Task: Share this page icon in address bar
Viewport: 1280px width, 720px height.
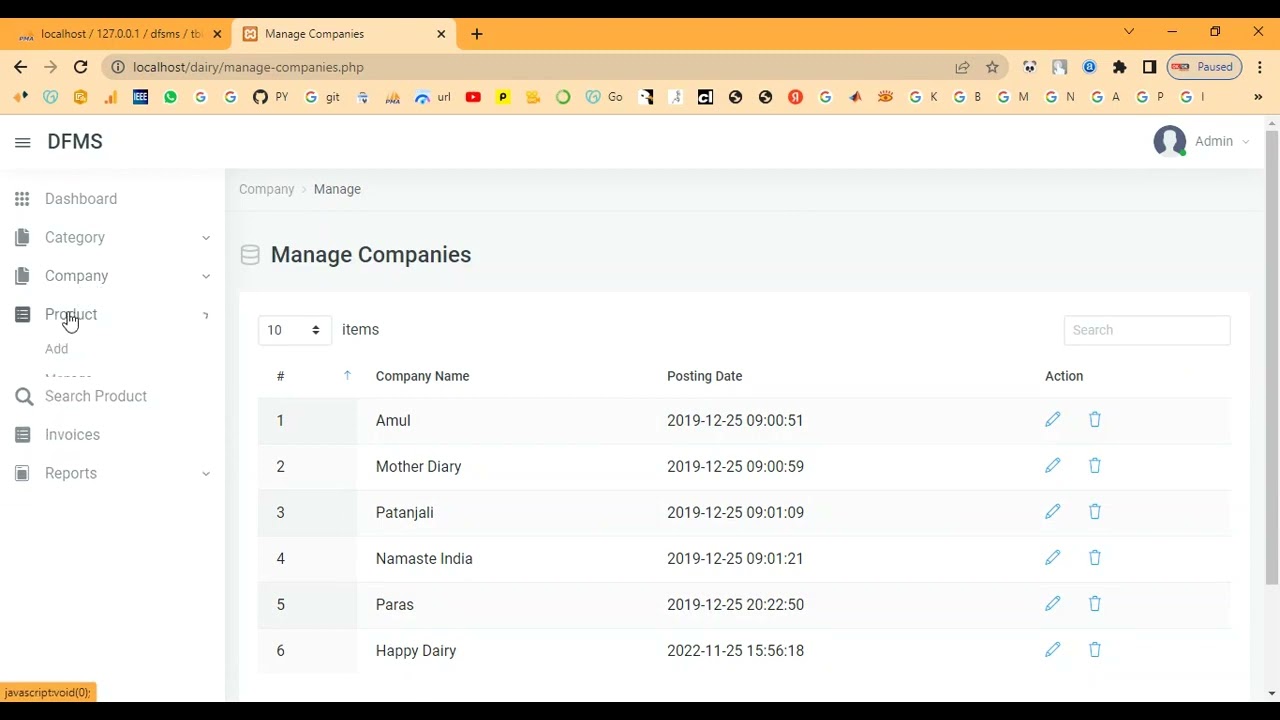Action: [x=962, y=67]
